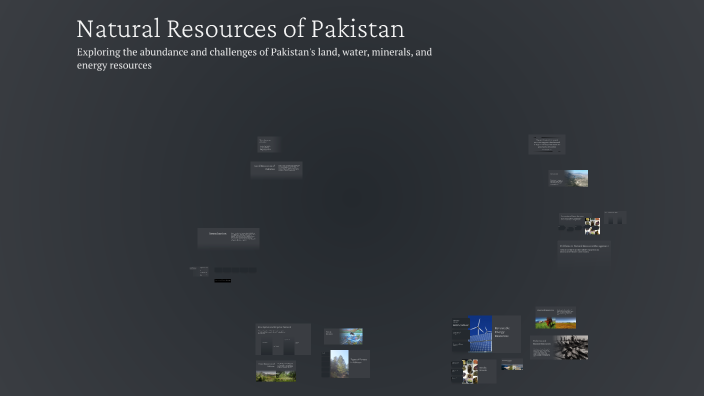Open the Land Resources of Pakistan slide
Screen dimensions: 704x396
276,169
